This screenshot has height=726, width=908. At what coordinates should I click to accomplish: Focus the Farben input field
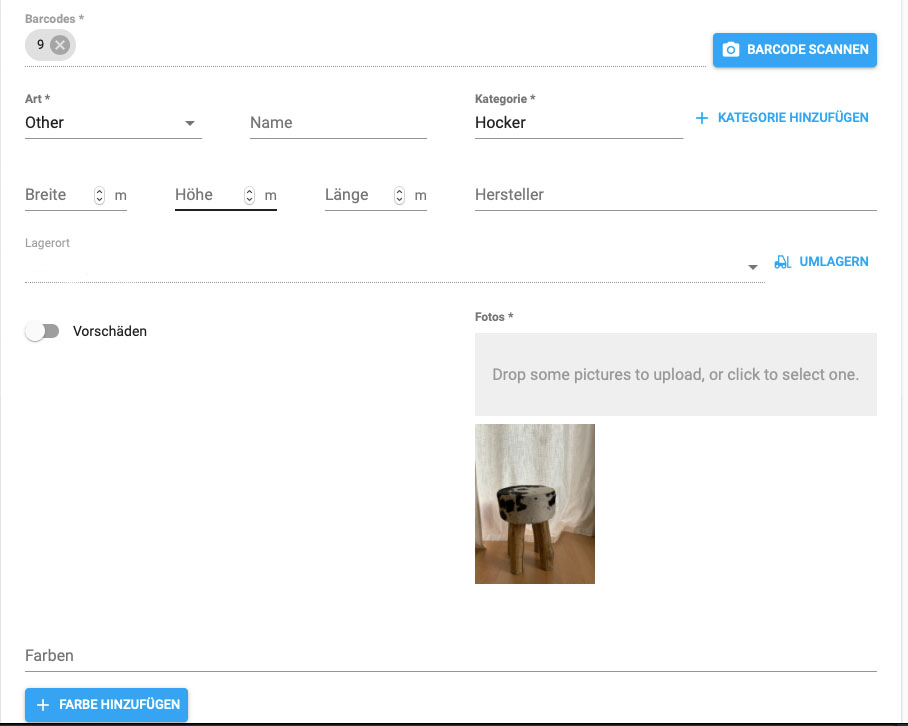(x=451, y=656)
